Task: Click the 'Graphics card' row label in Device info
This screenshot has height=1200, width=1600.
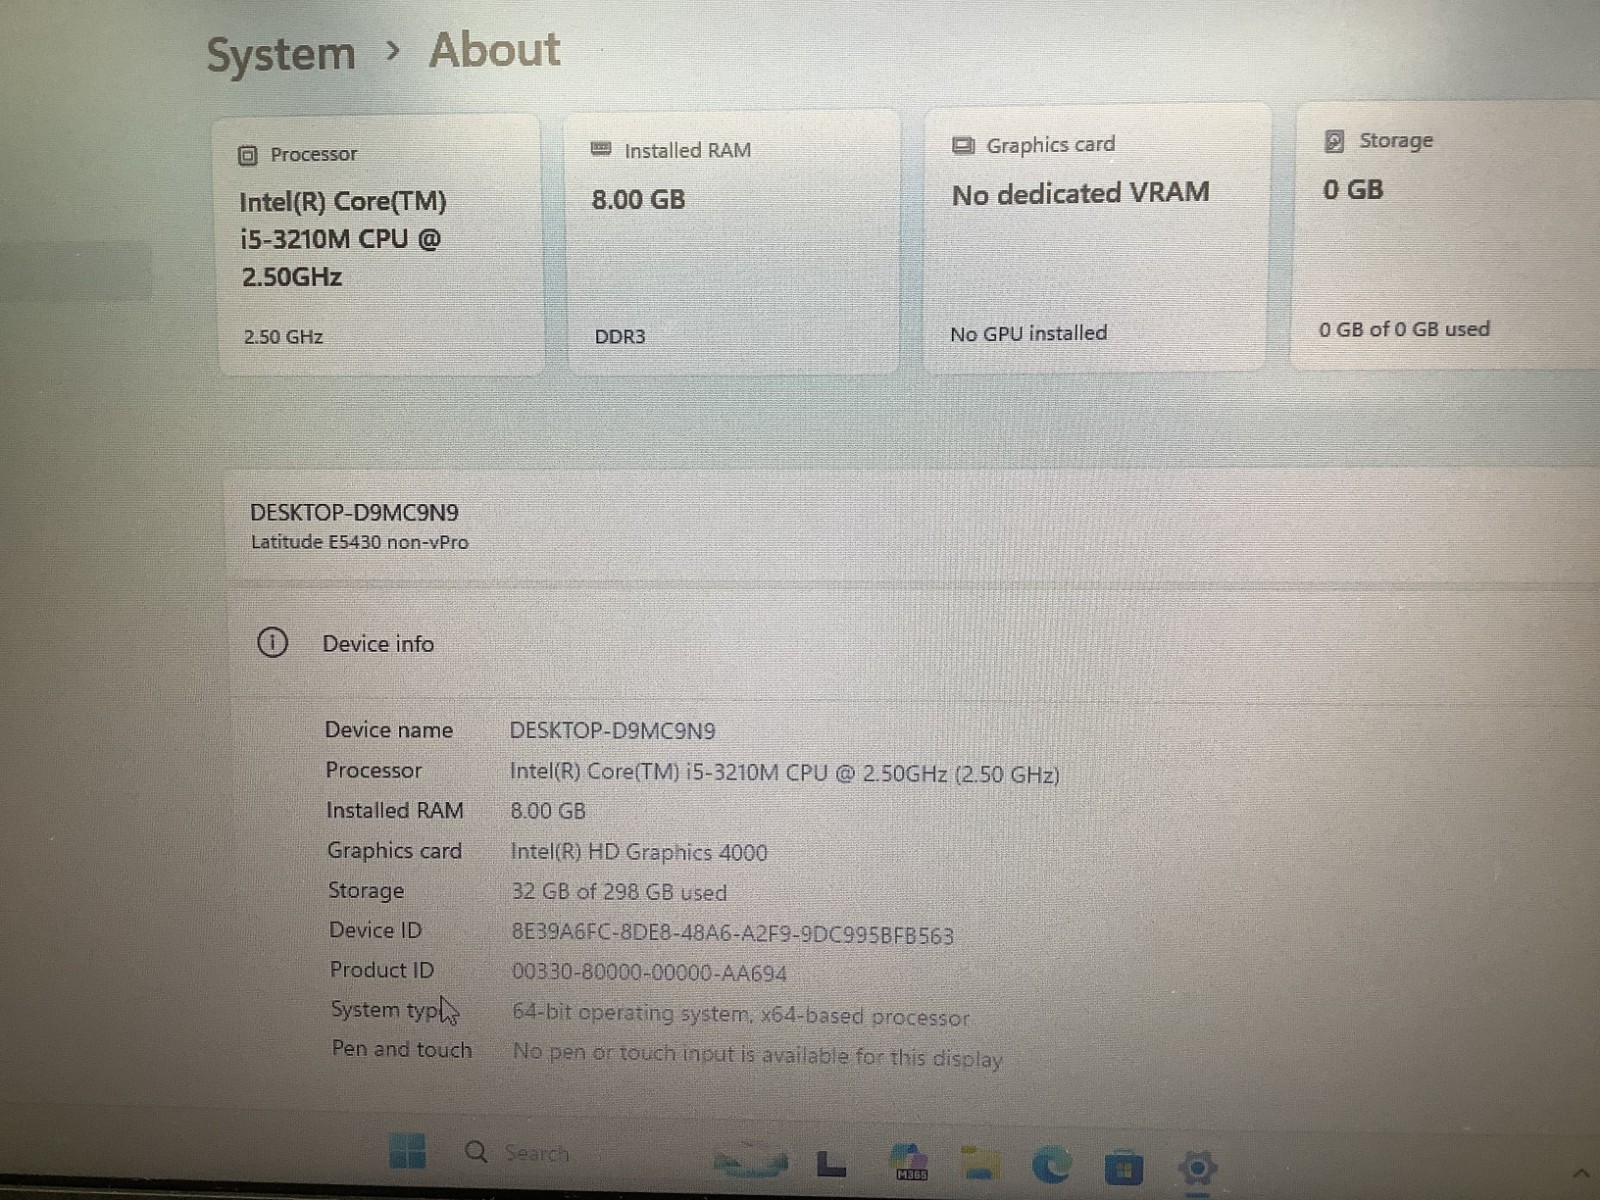Action: coord(394,851)
